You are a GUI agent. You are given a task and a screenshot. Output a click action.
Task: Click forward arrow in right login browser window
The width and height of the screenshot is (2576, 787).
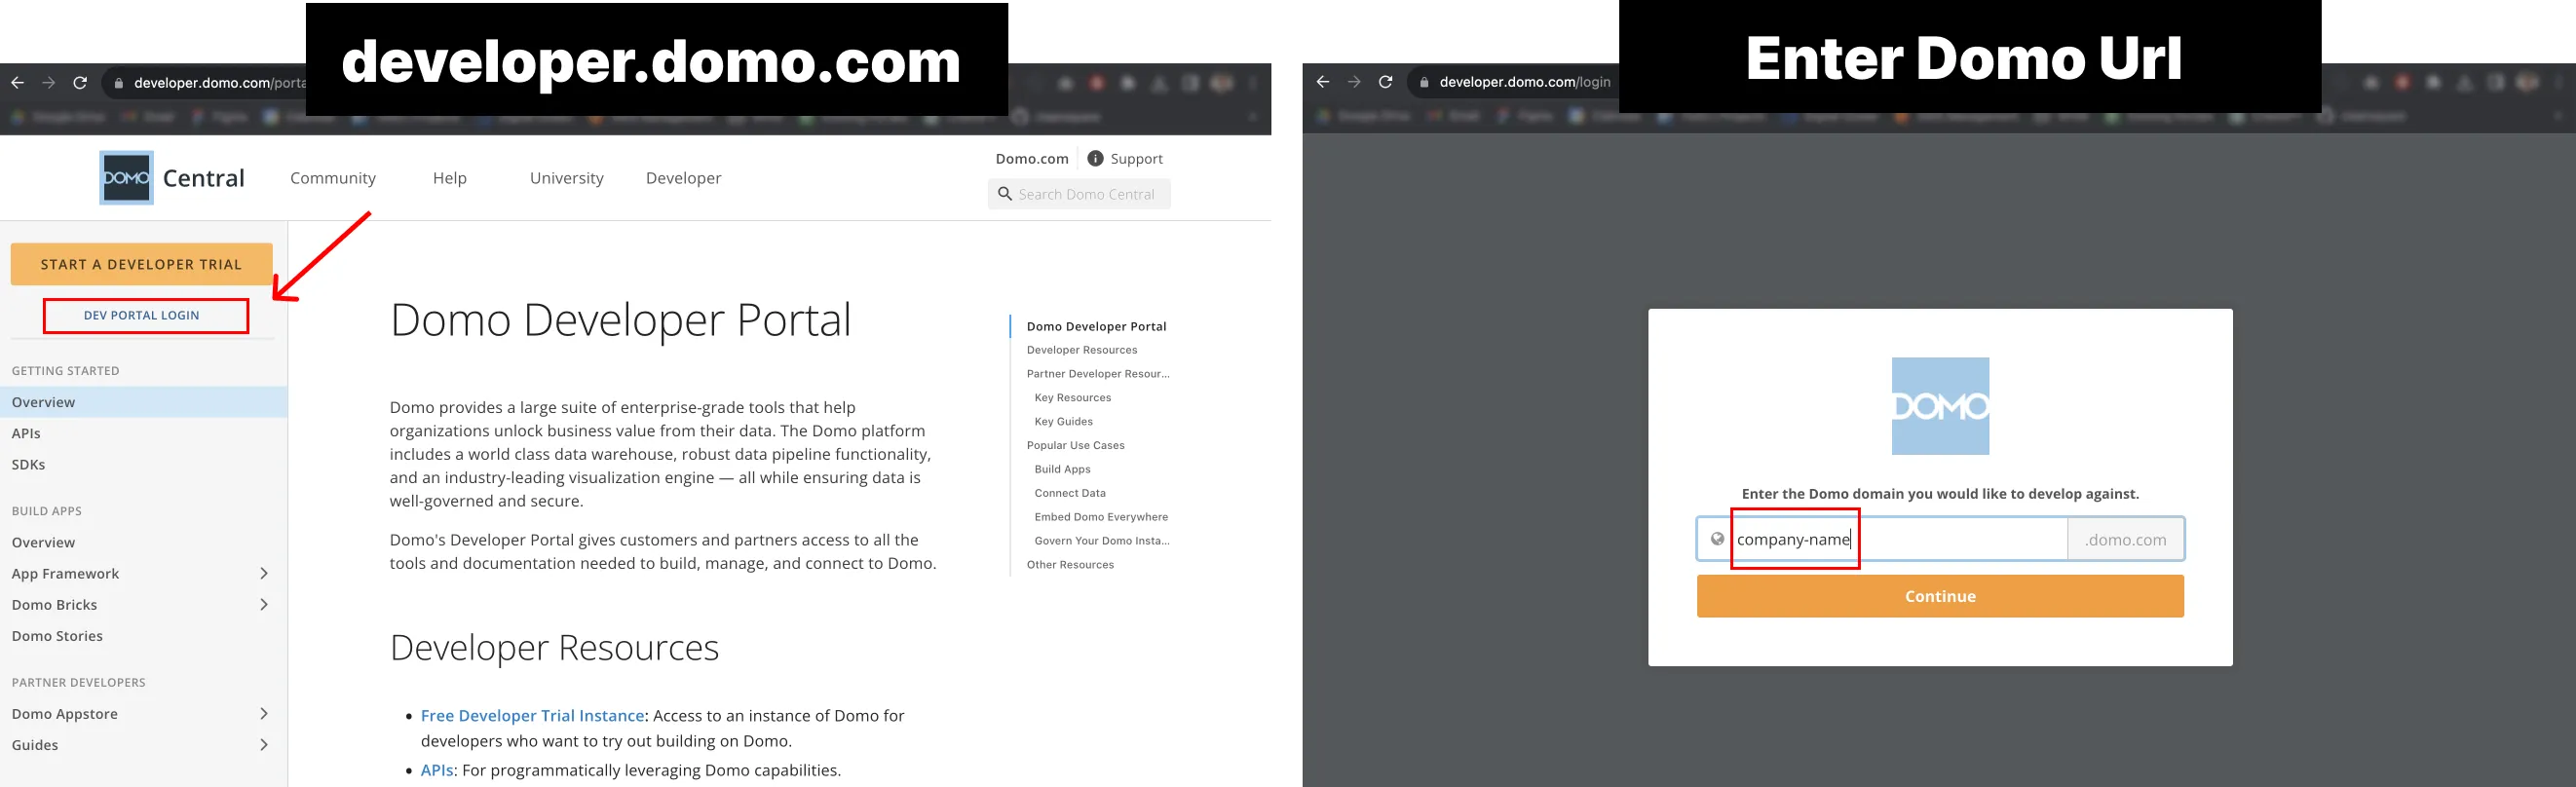click(1354, 82)
